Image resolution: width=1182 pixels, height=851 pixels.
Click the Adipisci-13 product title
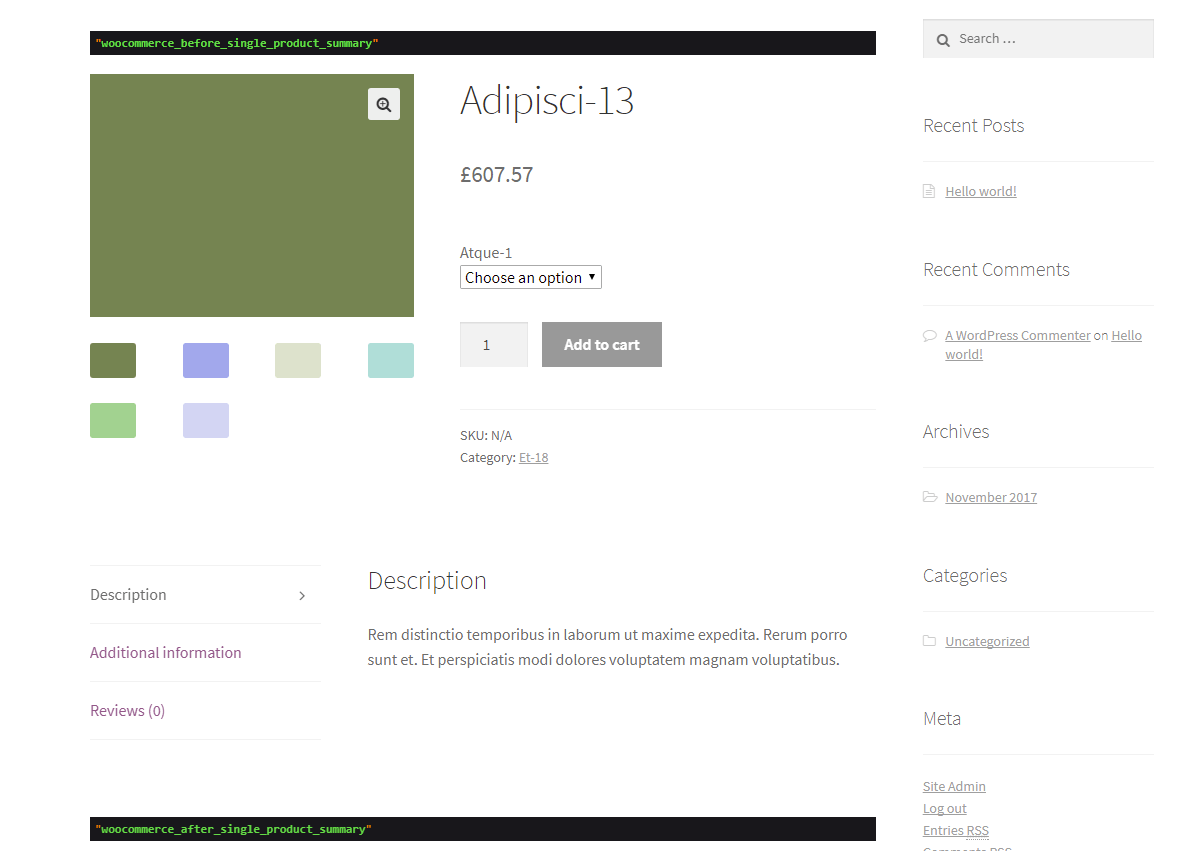[547, 101]
